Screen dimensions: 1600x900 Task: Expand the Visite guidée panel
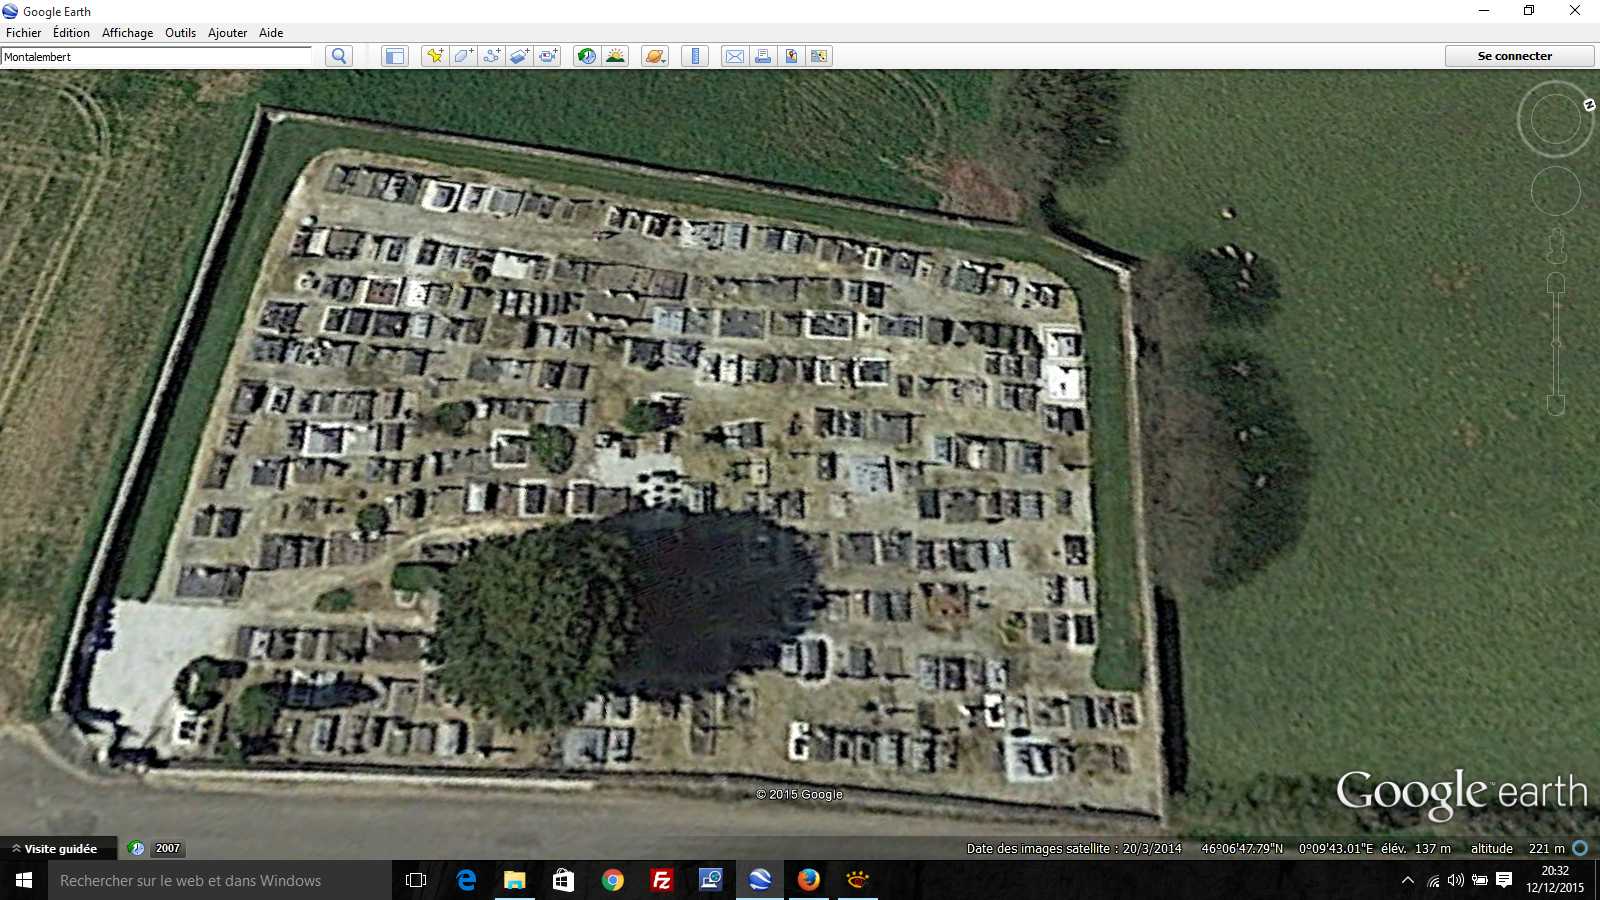(x=56, y=848)
